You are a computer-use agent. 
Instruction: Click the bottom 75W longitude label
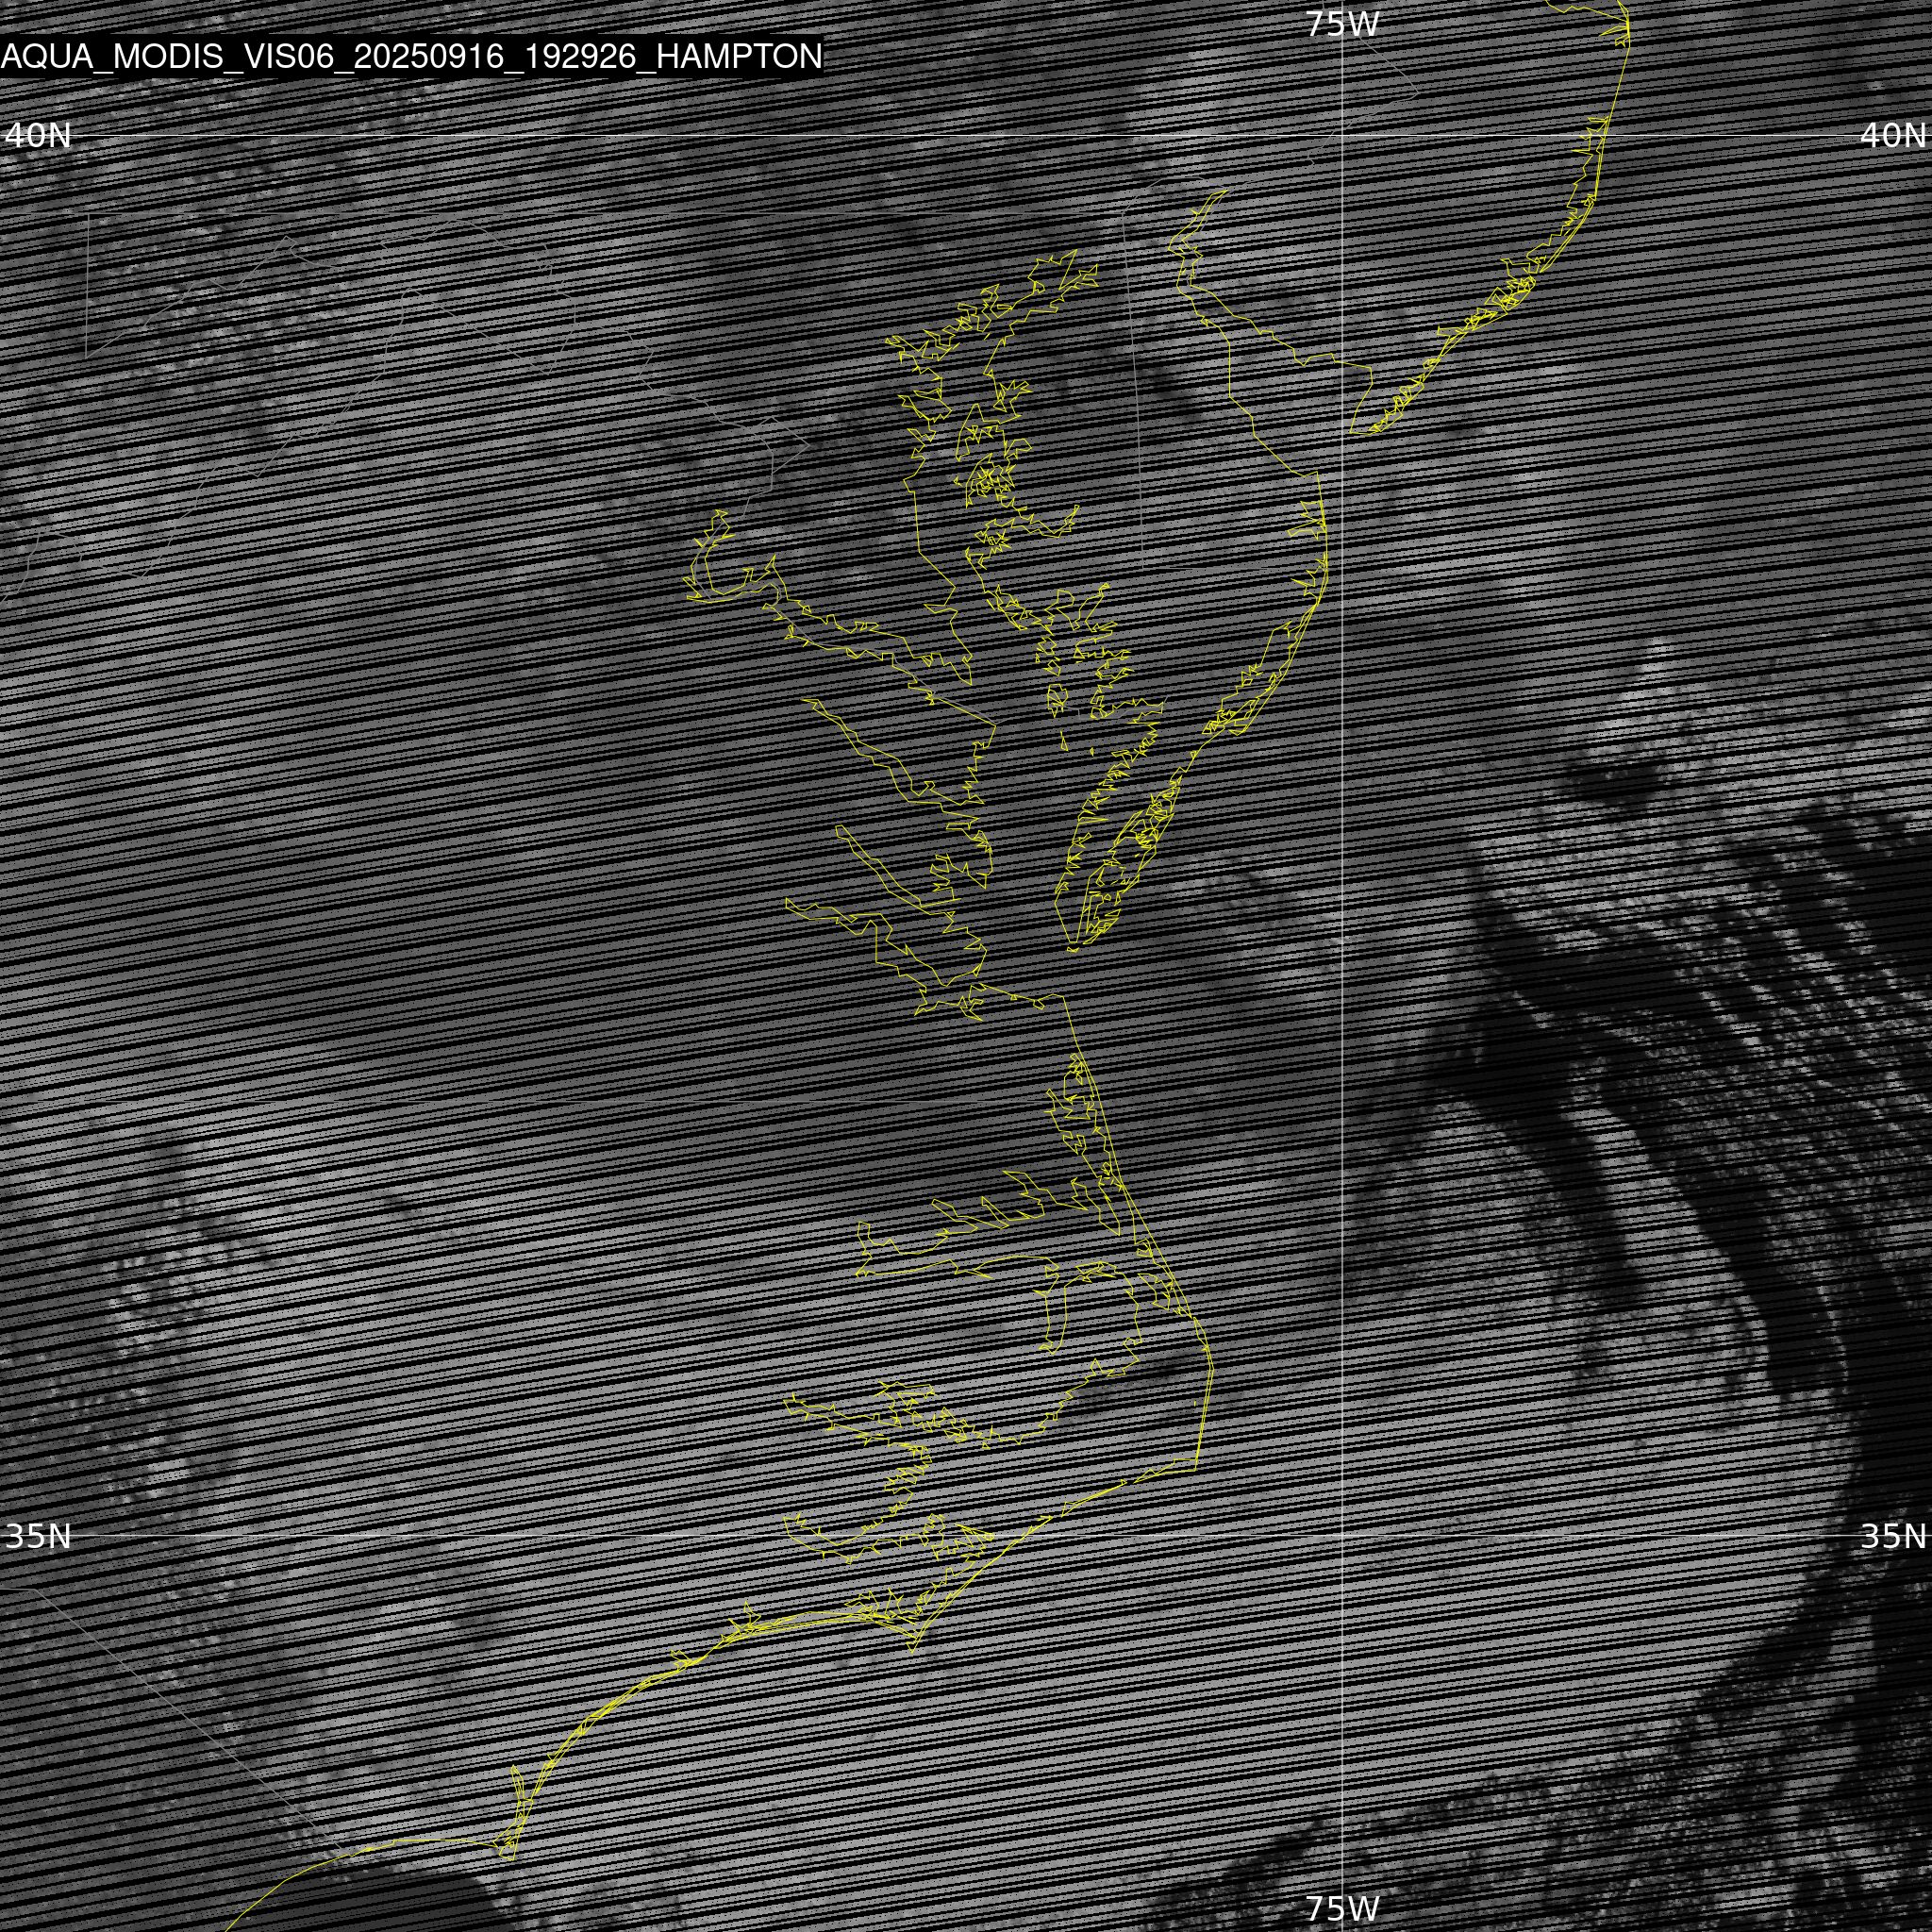pyautogui.click(x=1342, y=1908)
